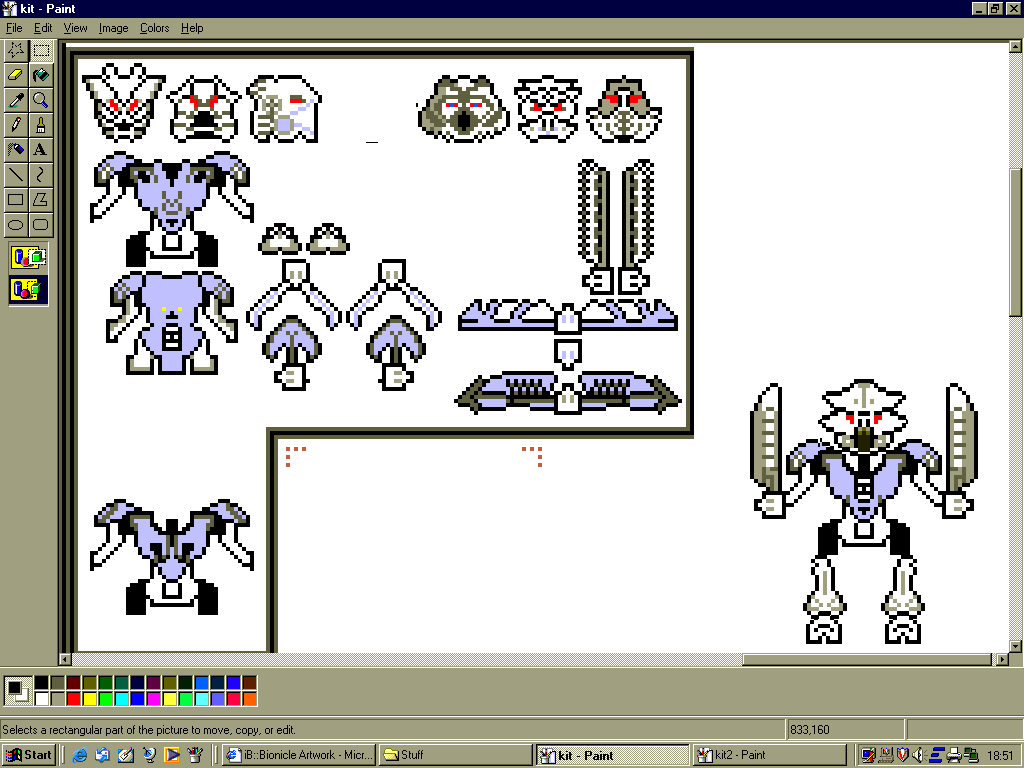Click the horizontal scrollbar right arrow
The width and height of the screenshot is (1024, 768).
coord(1002,660)
